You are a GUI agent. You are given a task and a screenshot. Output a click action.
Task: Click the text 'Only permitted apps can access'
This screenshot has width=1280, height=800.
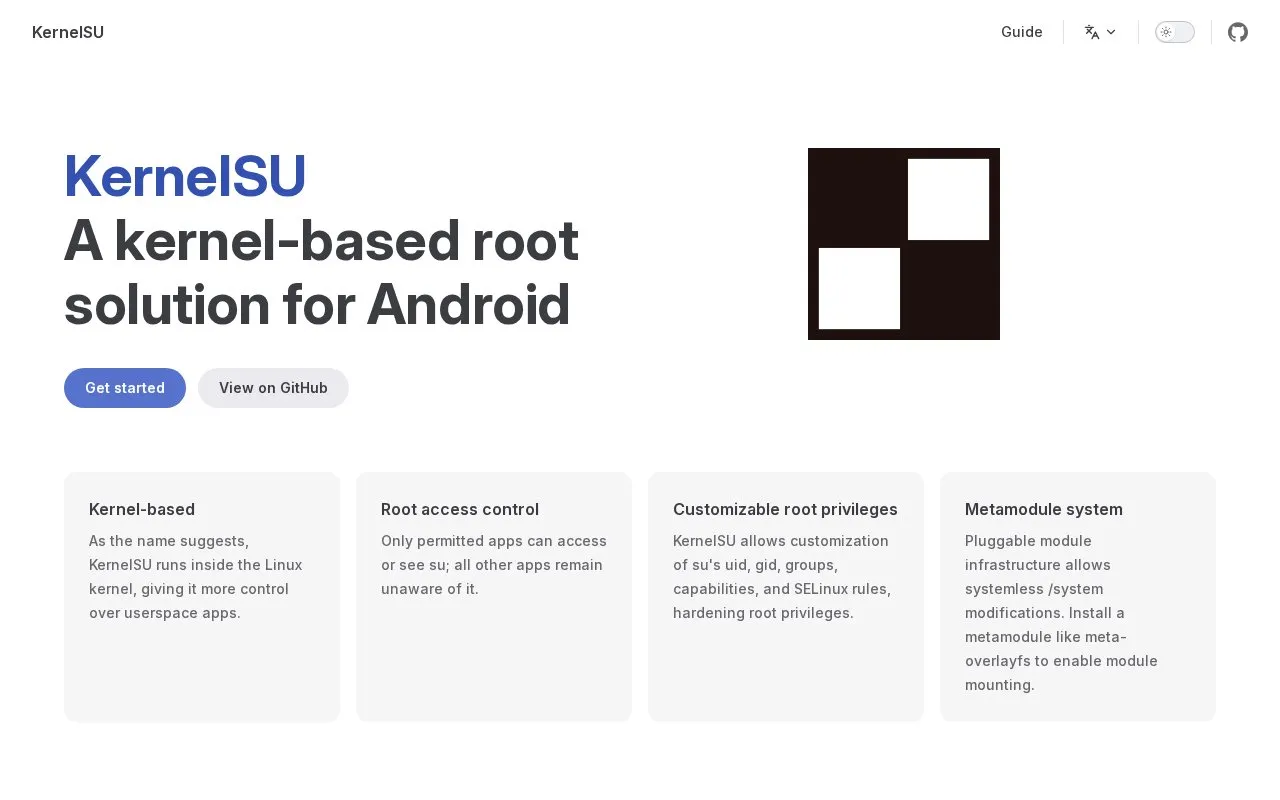(494, 541)
